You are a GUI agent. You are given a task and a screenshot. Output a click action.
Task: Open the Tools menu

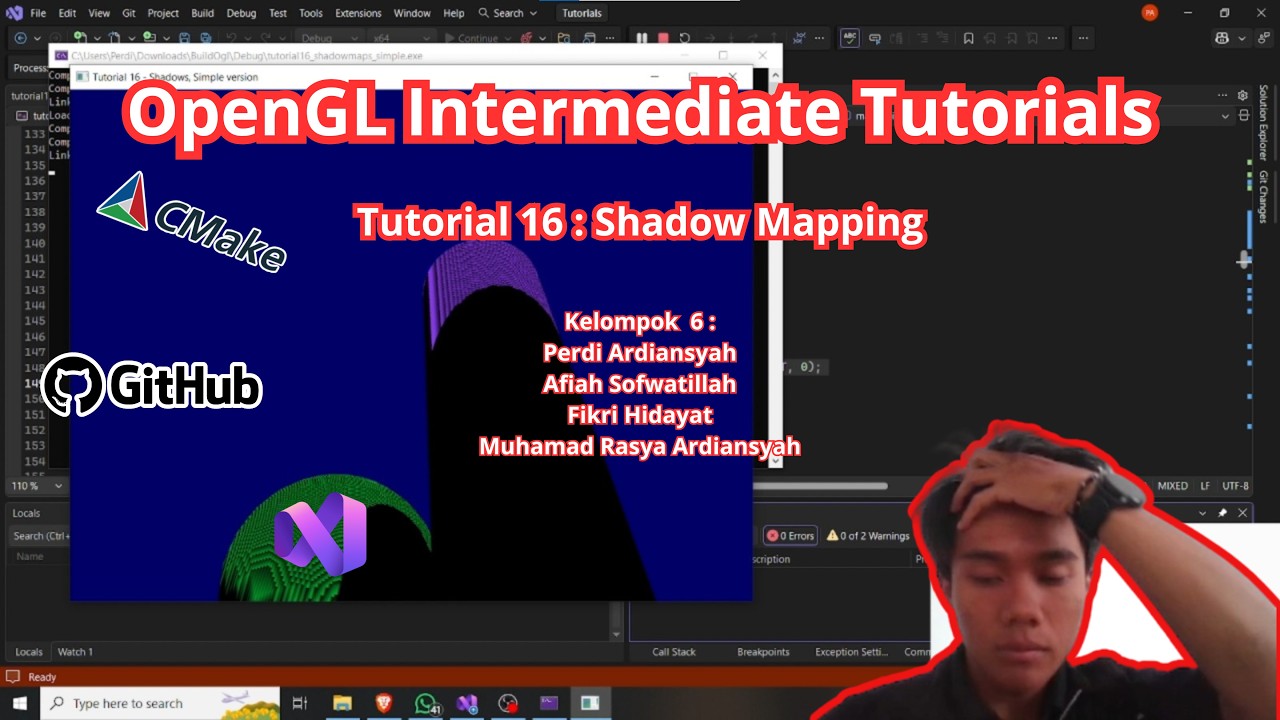pos(311,13)
